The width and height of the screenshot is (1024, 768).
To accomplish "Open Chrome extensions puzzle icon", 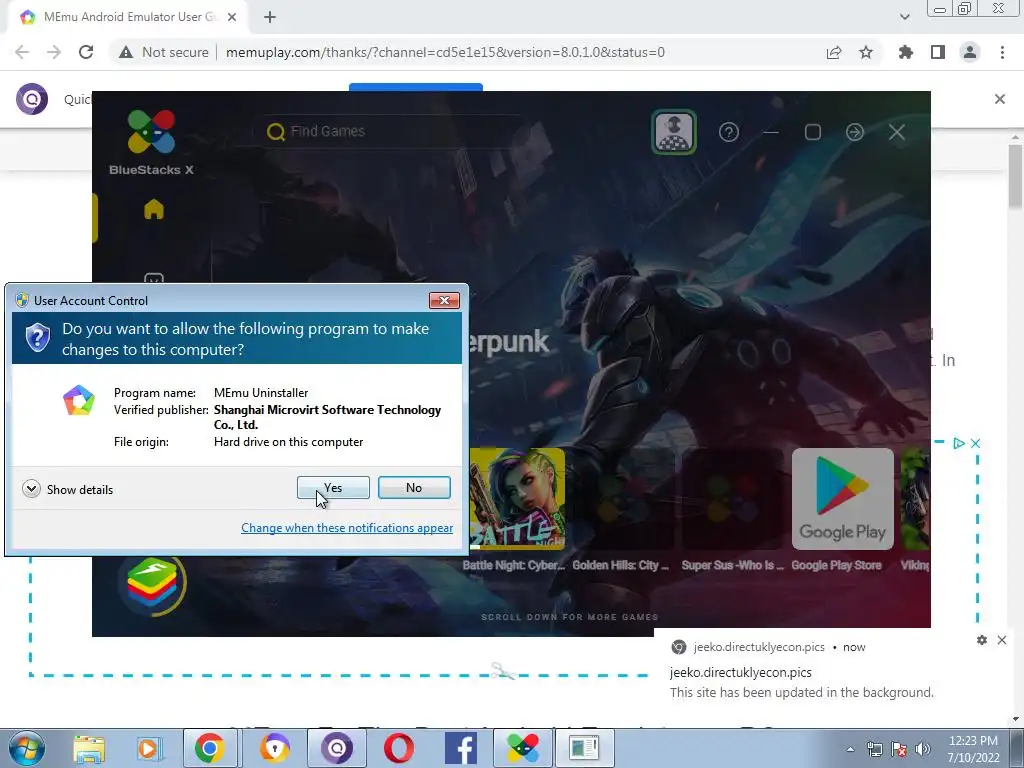I will point(906,52).
